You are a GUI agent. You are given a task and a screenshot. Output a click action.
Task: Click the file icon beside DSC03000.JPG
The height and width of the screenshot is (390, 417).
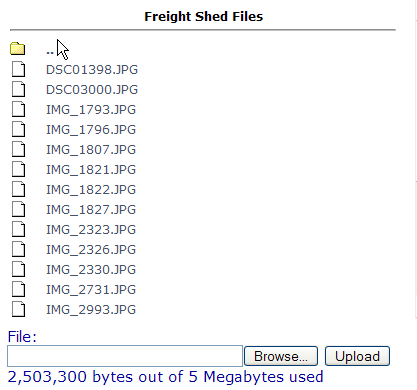[18, 89]
